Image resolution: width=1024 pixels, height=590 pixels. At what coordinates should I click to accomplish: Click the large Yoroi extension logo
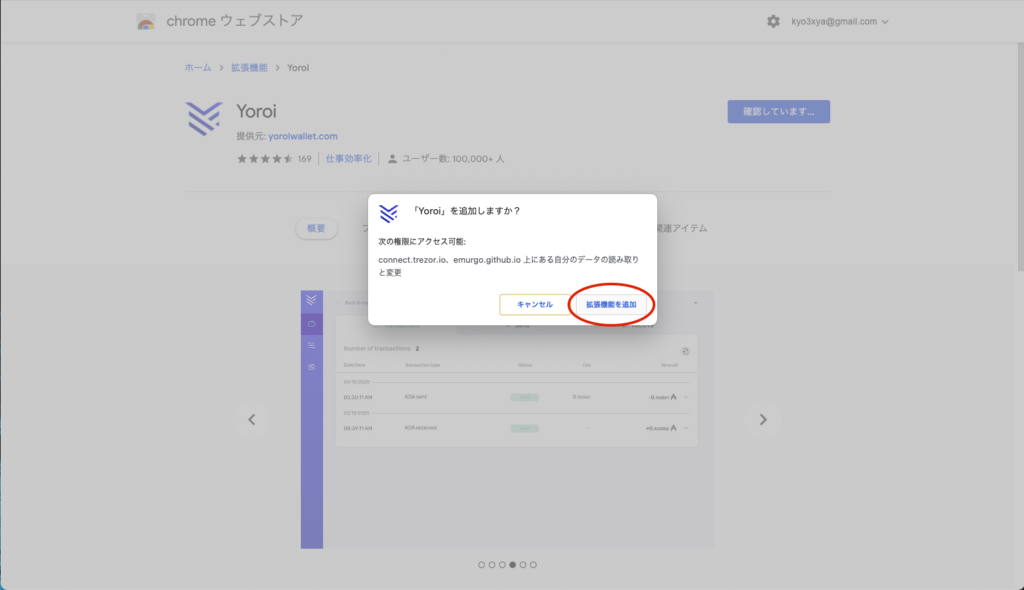pyautogui.click(x=204, y=118)
